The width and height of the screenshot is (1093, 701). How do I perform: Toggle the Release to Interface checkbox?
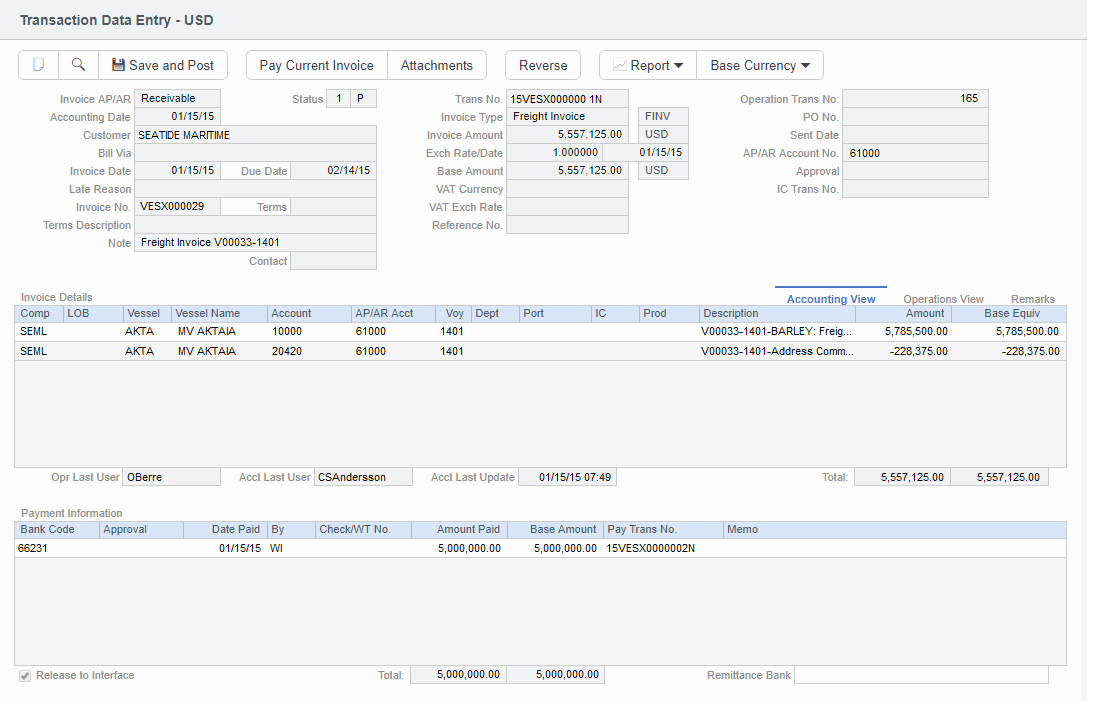tap(25, 676)
